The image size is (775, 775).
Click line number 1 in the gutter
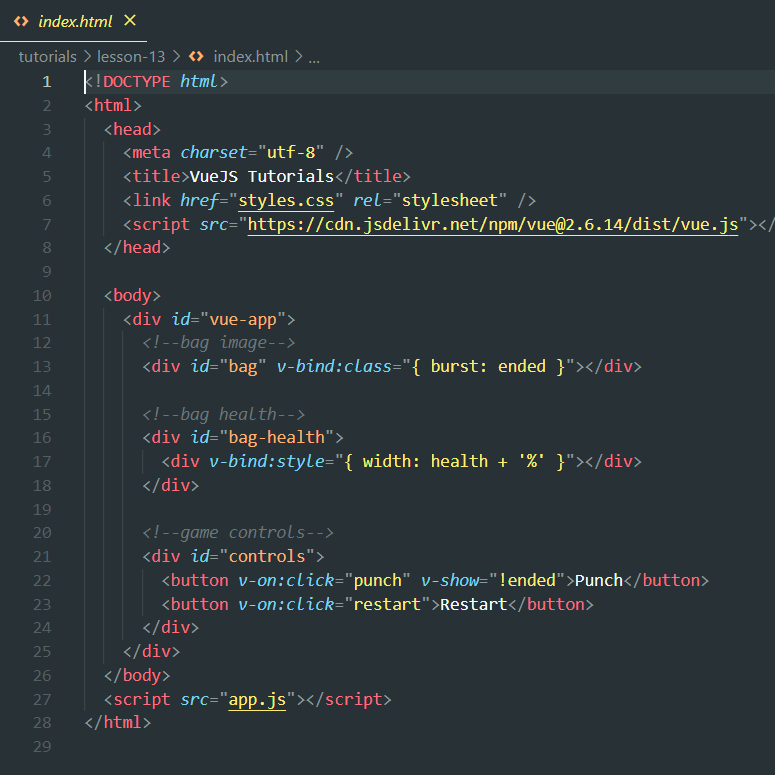[x=46, y=81]
